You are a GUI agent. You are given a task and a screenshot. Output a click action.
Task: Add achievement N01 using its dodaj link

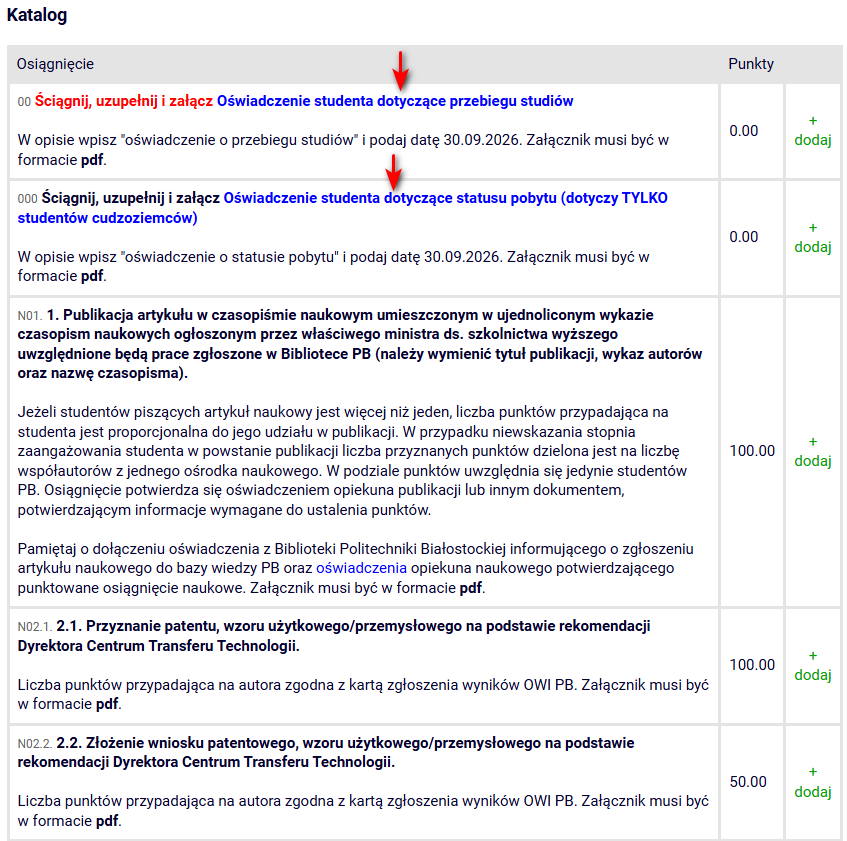812,452
